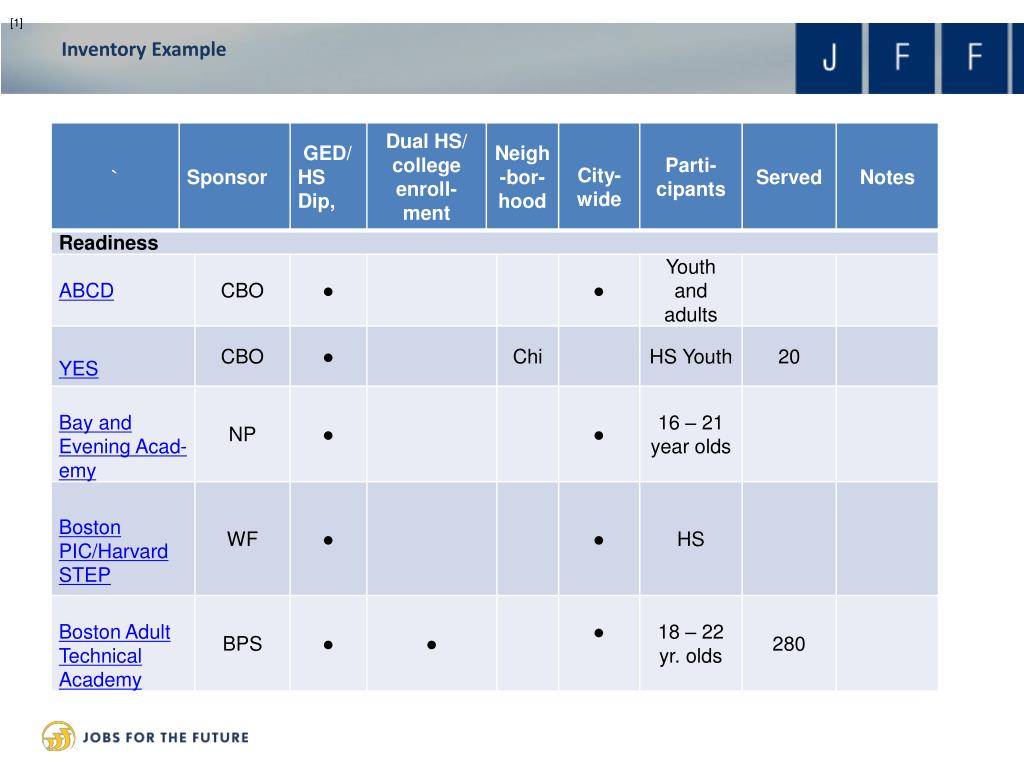Click the Inventory Example slide title
Screen dimensions: 1024x768
[144, 50]
